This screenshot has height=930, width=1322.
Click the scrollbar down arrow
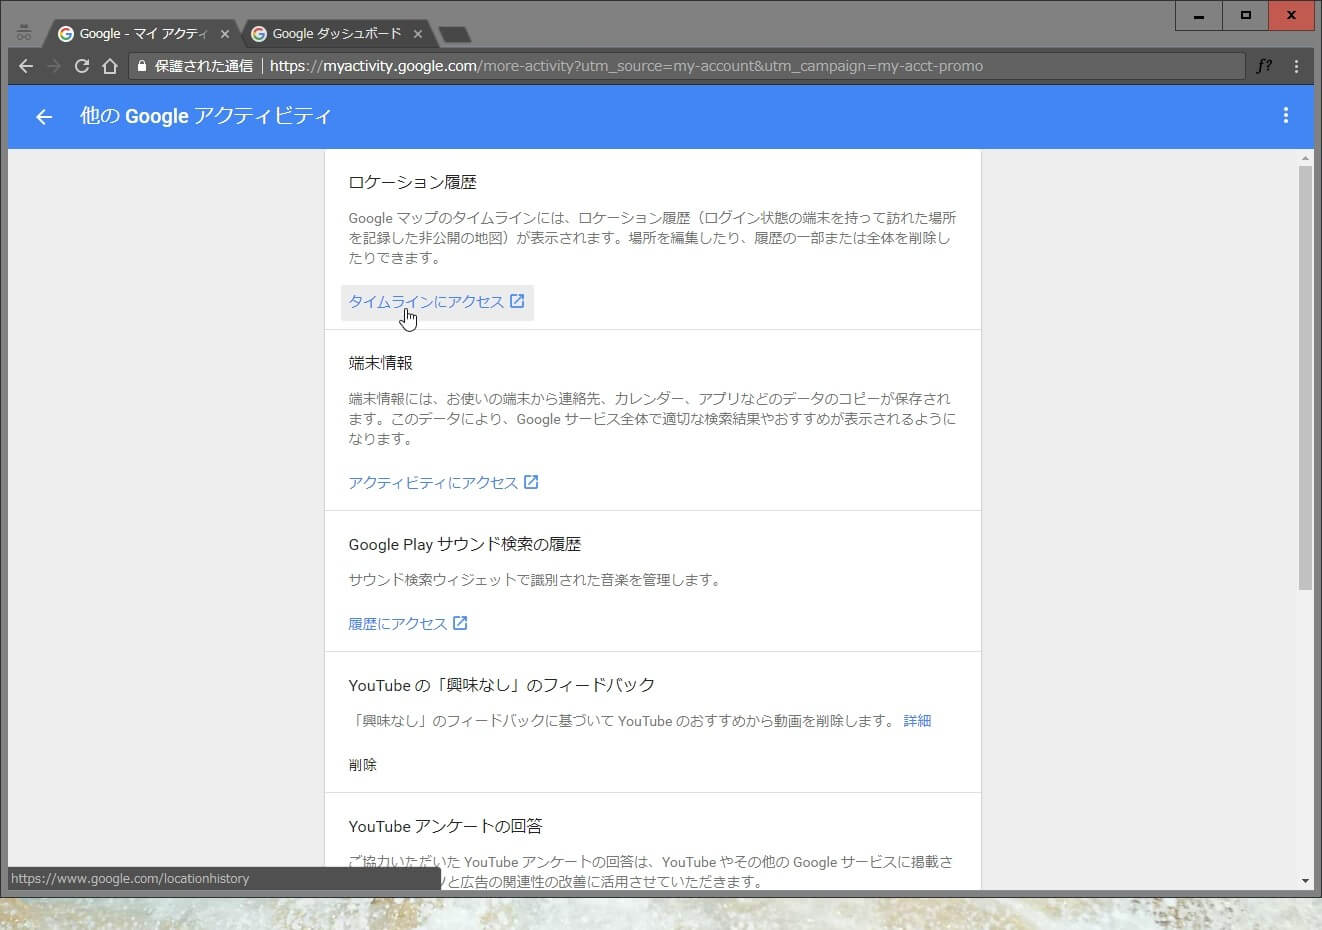click(1305, 881)
